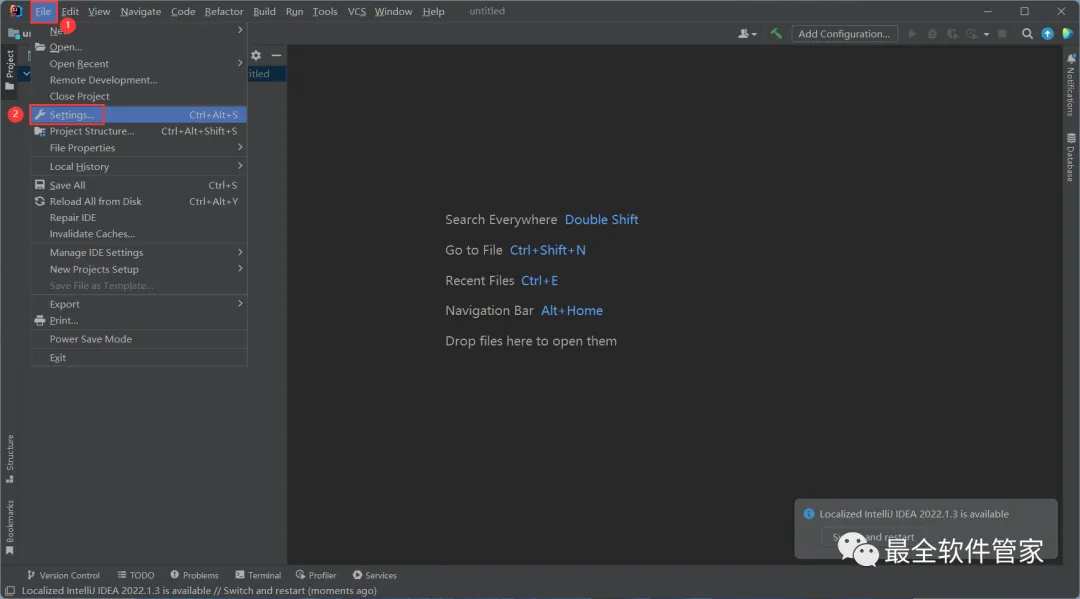The image size is (1080, 599).
Task: Click status bar localized IDEA message
Action: [199, 591]
